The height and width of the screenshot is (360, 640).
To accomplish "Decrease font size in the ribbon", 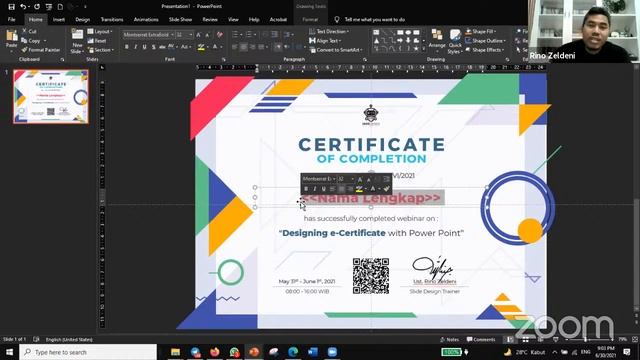I will (207, 35).
